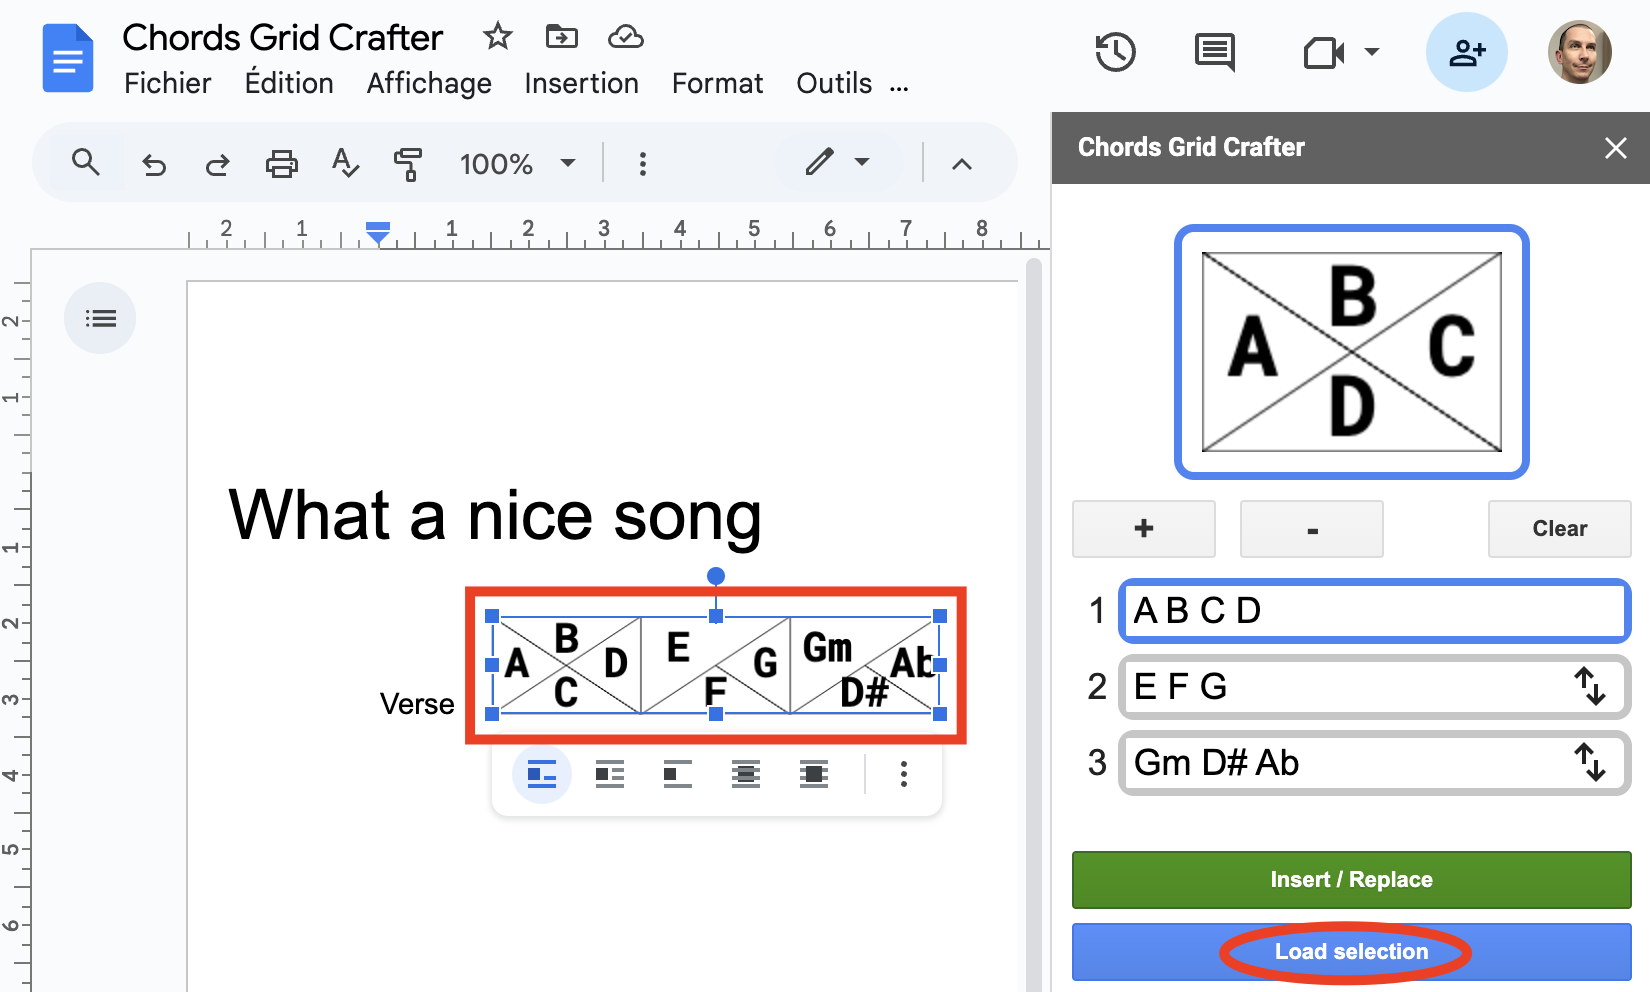Click the paint format roller icon
1650x992 pixels.
pyautogui.click(x=407, y=164)
